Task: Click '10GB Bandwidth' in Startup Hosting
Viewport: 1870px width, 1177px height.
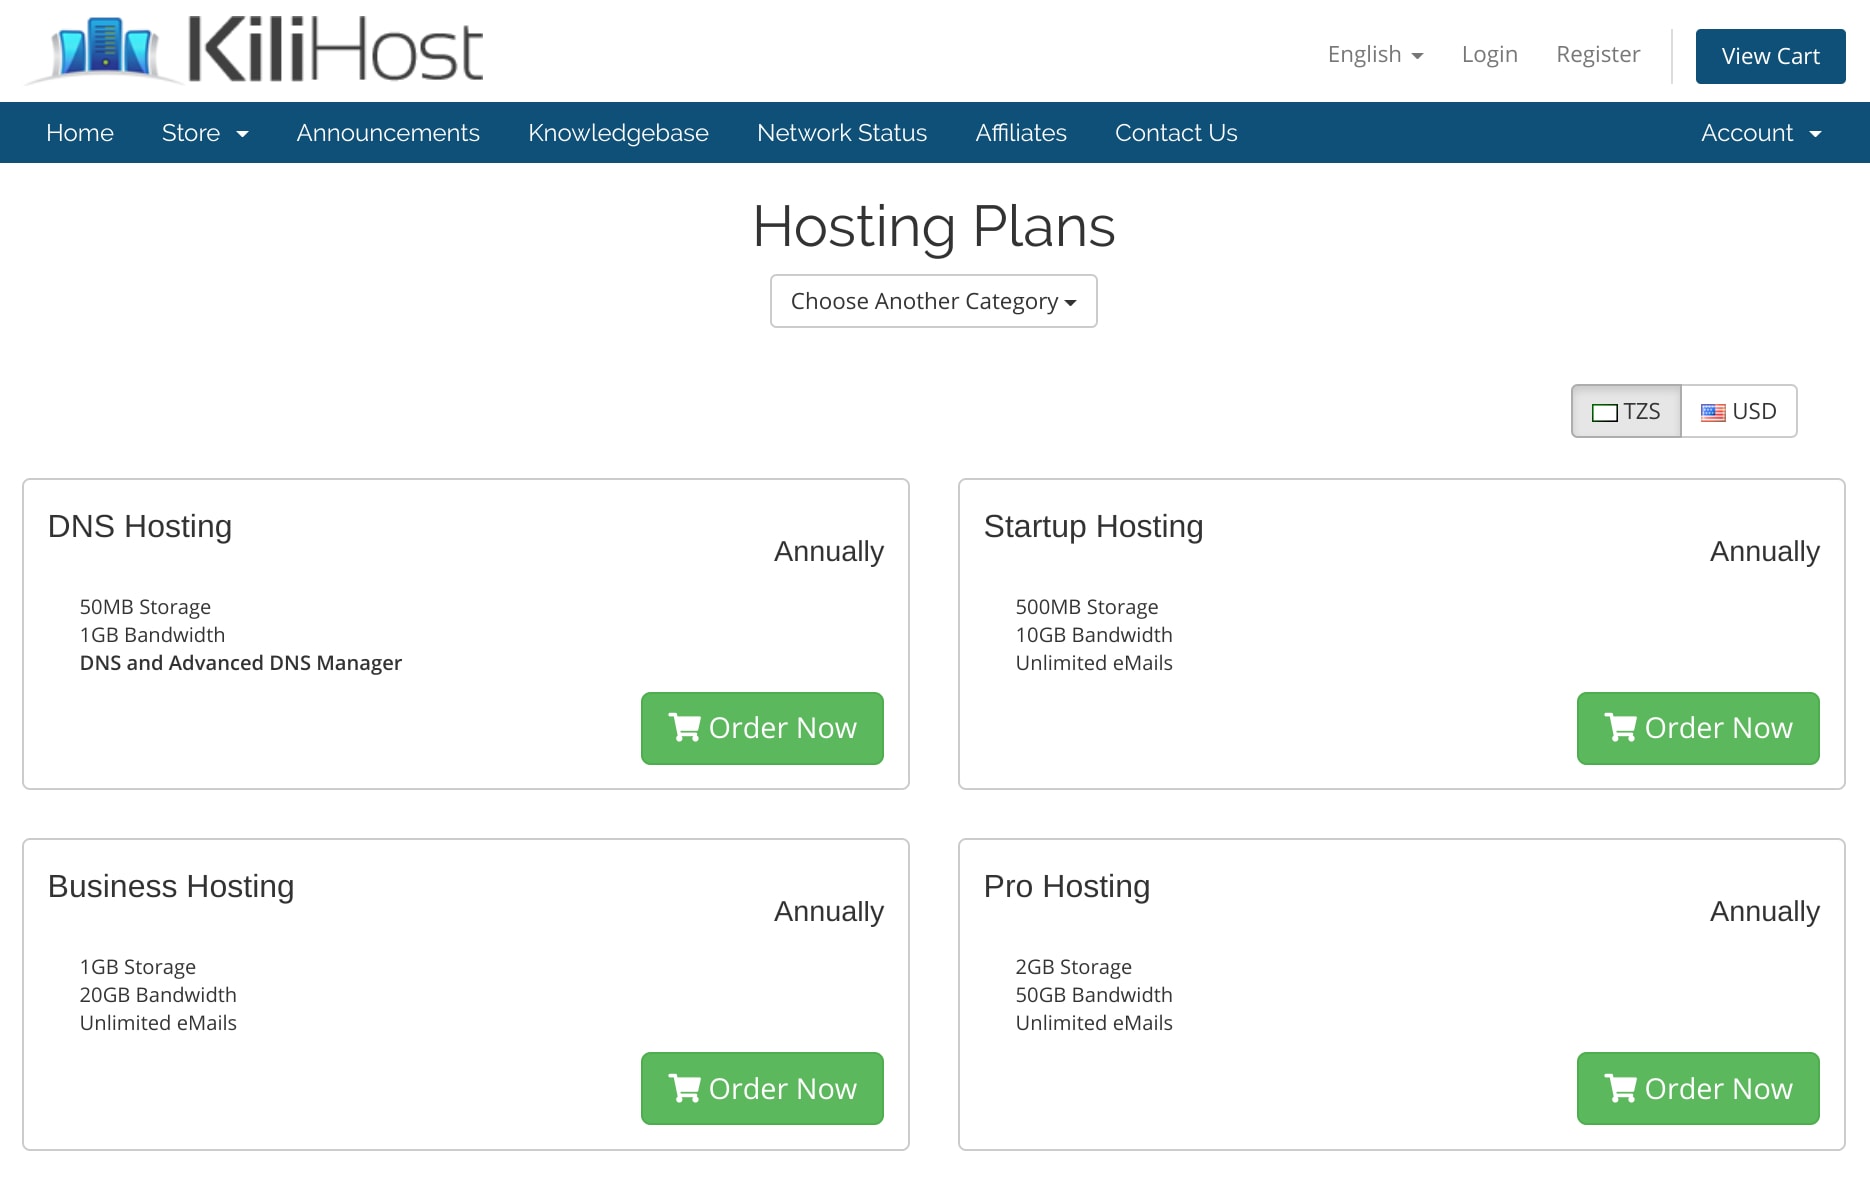Action: pyautogui.click(x=1094, y=635)
